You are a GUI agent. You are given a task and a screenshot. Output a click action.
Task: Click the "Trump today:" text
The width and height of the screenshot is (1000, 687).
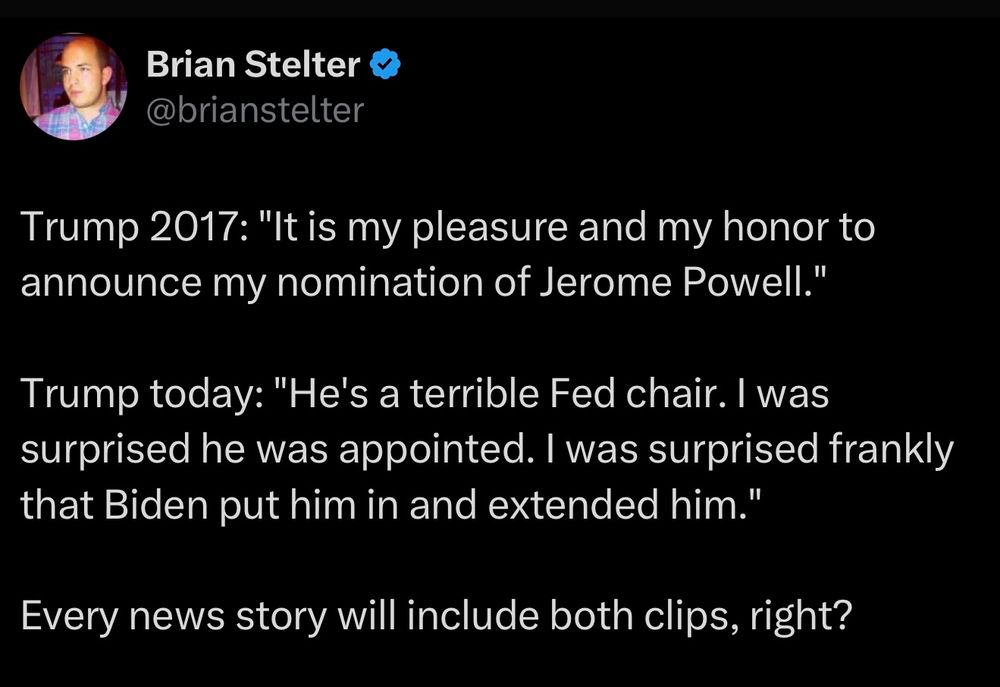point(140,394)
